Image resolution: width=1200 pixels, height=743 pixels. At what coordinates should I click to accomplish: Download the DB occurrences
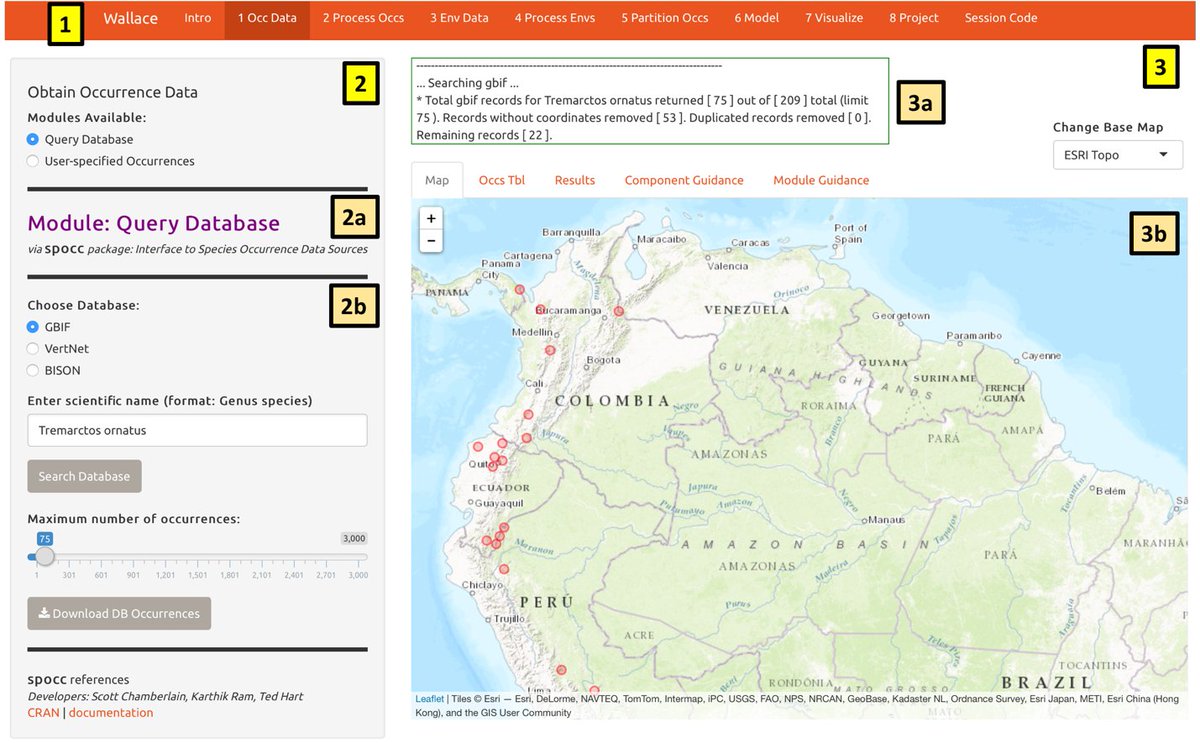coord(118,613)
